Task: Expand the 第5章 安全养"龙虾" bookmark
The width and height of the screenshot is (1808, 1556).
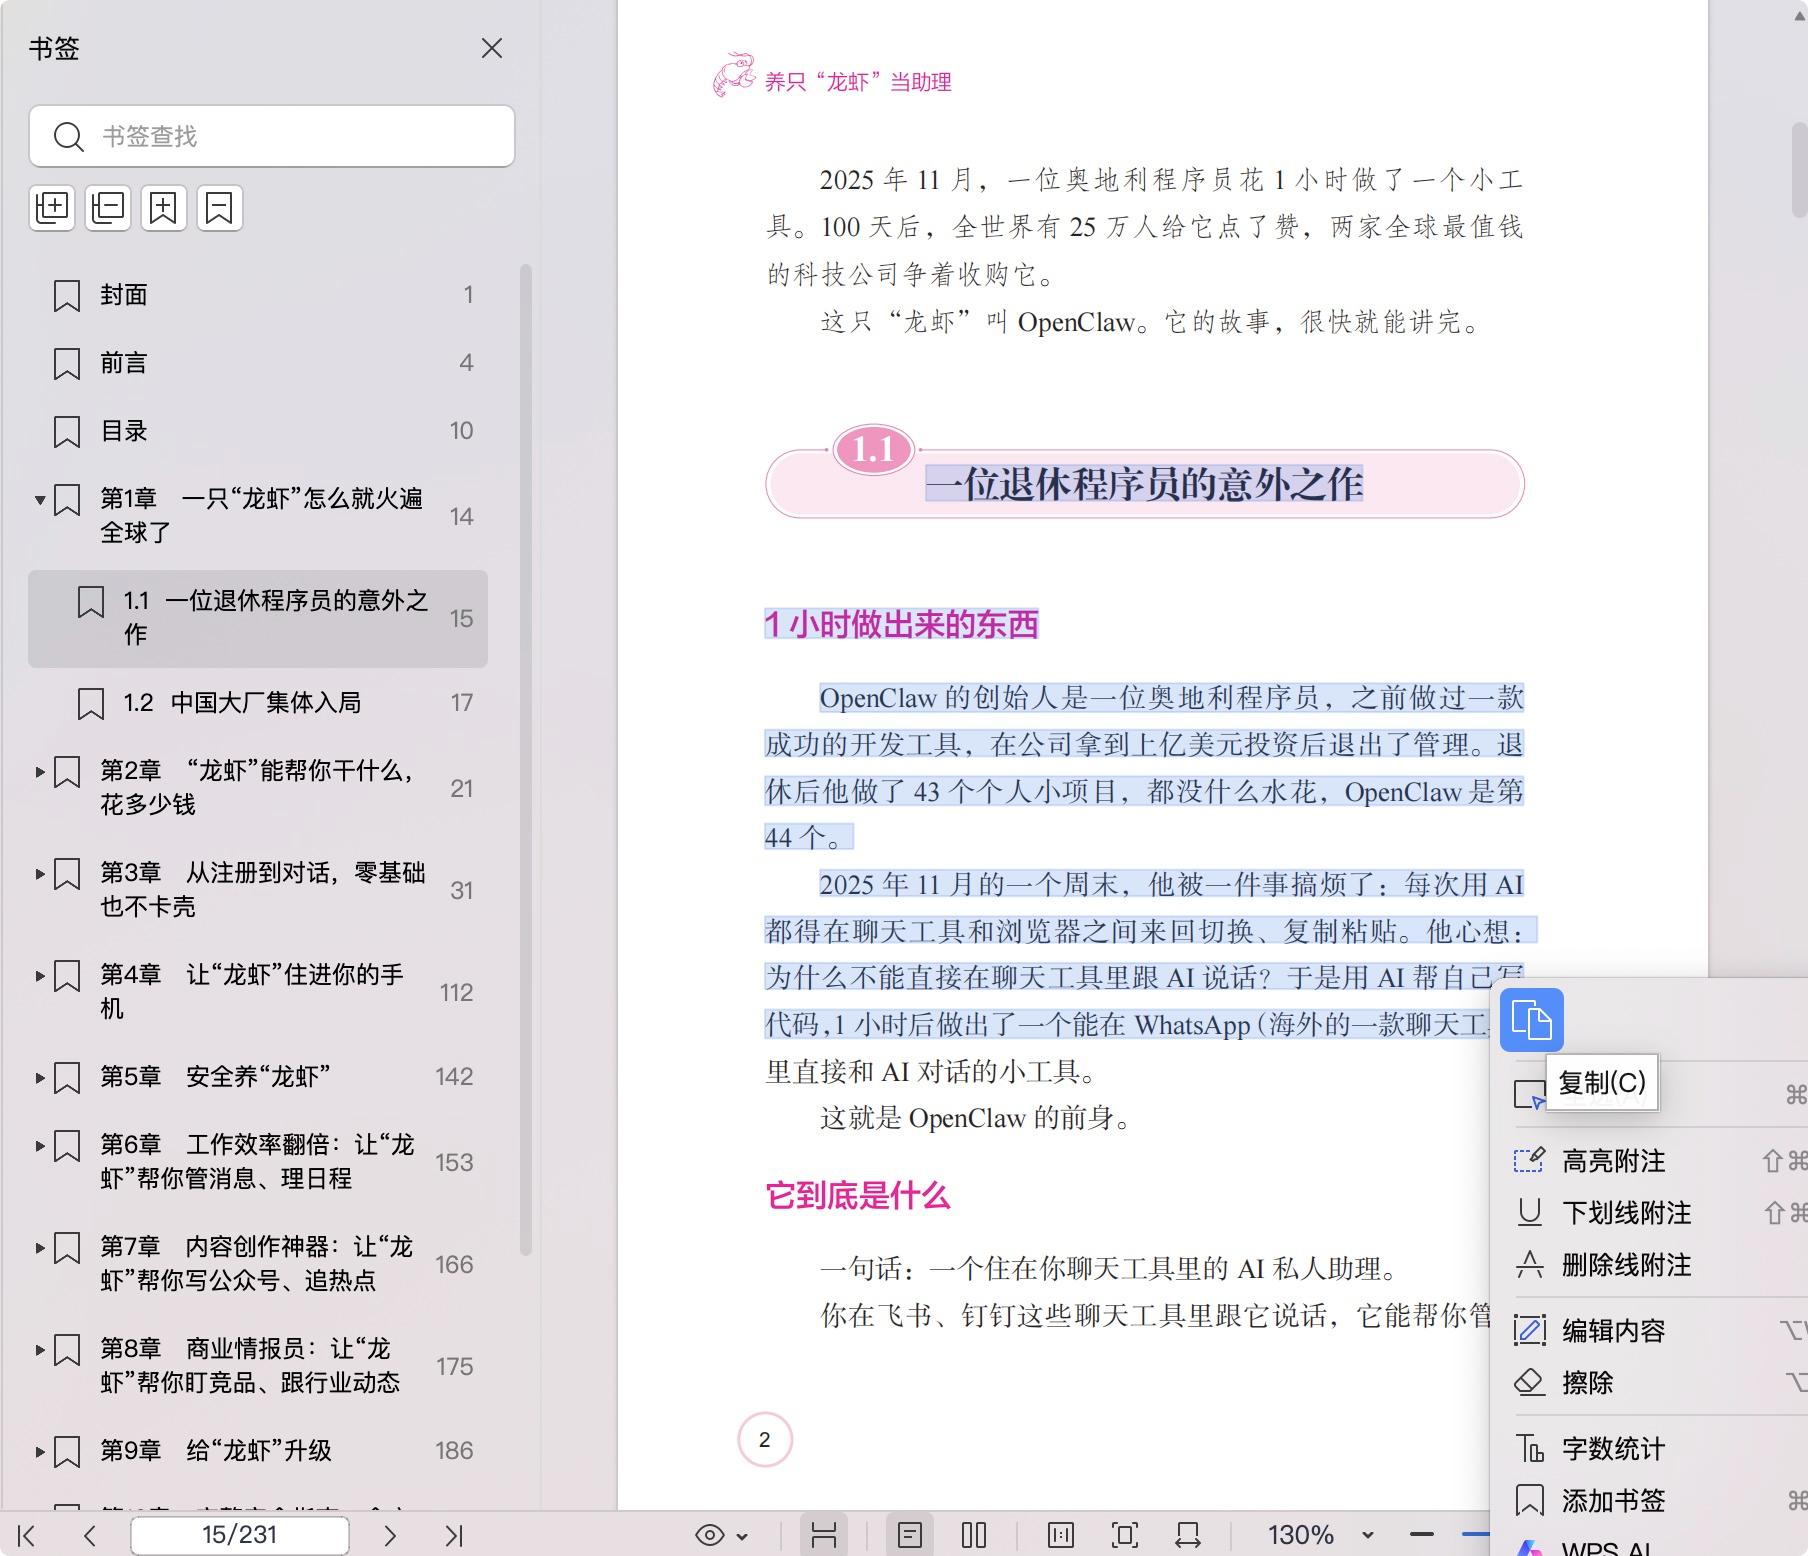Action: click(40, 1078)
